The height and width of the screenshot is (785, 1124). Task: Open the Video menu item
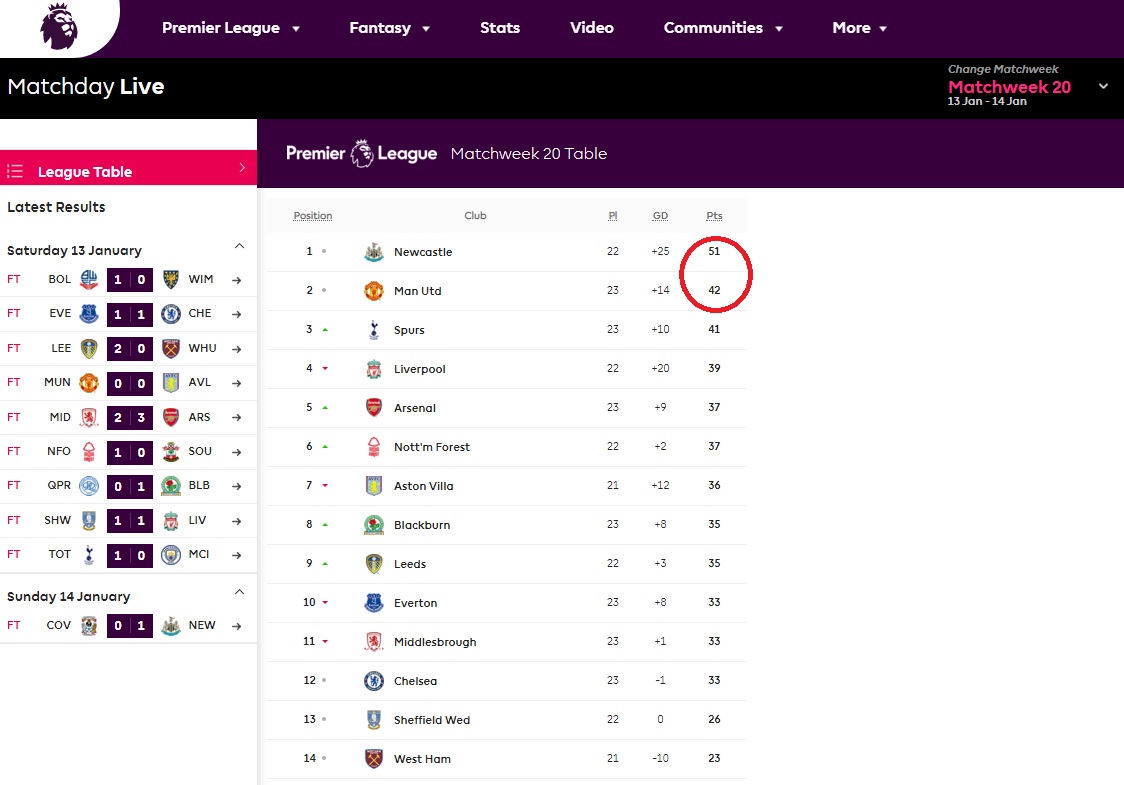(591, 28)
